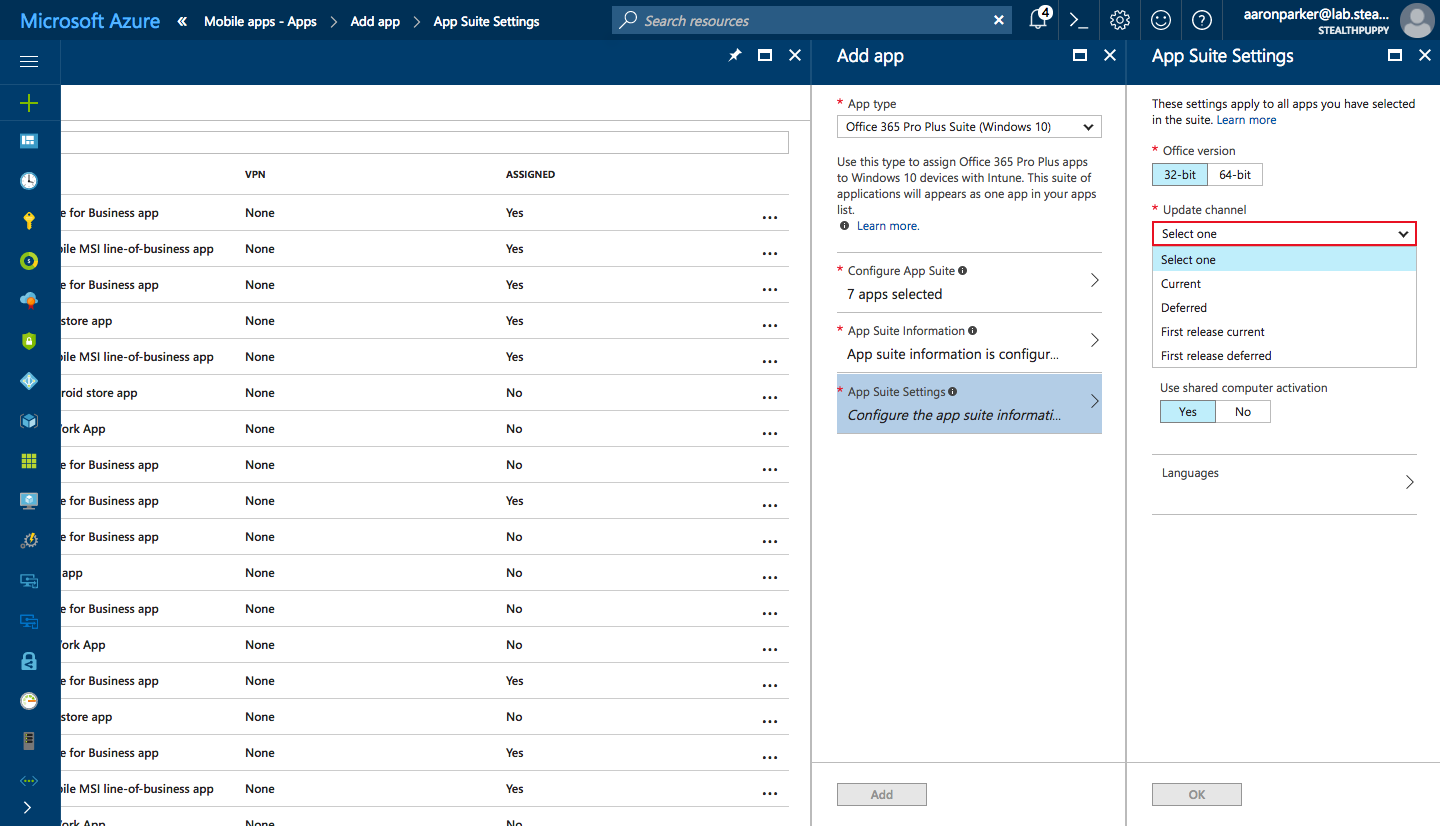This screenshot has width=1440, height=826.
Task: Click the OK button
Action: click(1197, 795)
